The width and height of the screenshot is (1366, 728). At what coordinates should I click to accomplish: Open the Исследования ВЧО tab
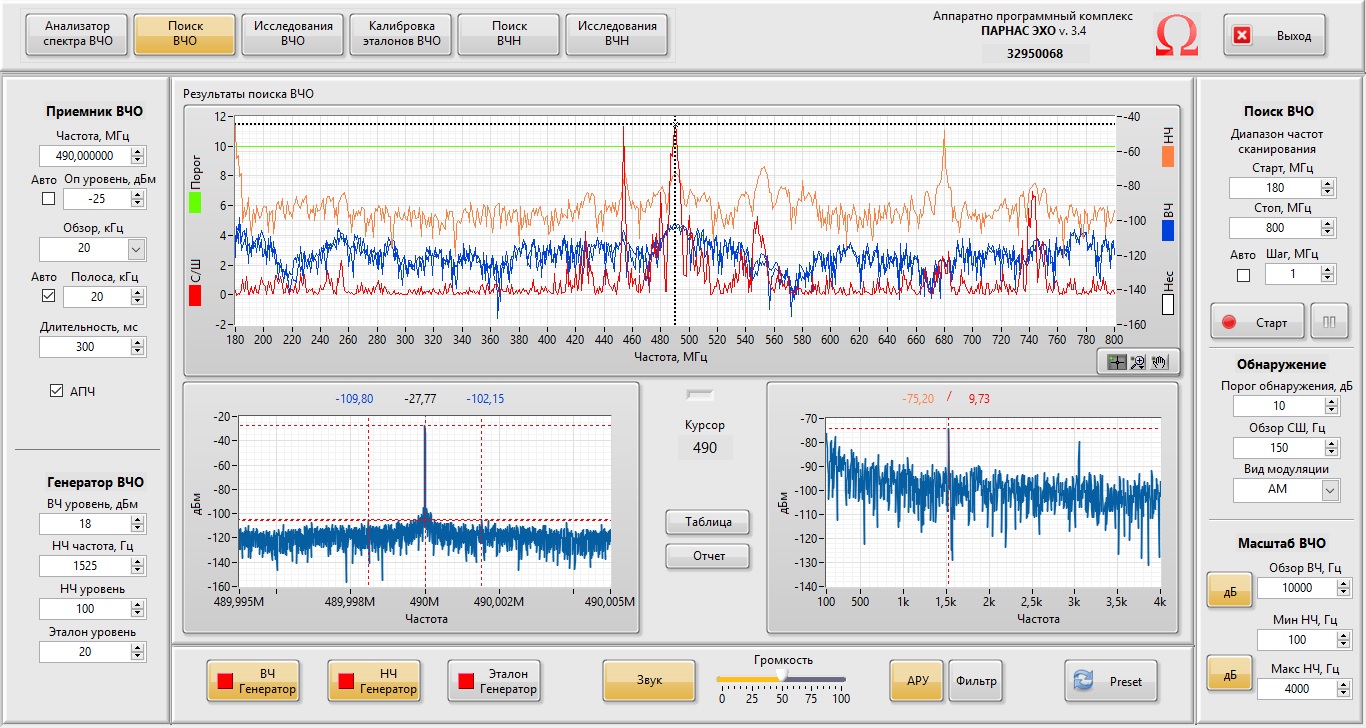(x=293, y=35)
